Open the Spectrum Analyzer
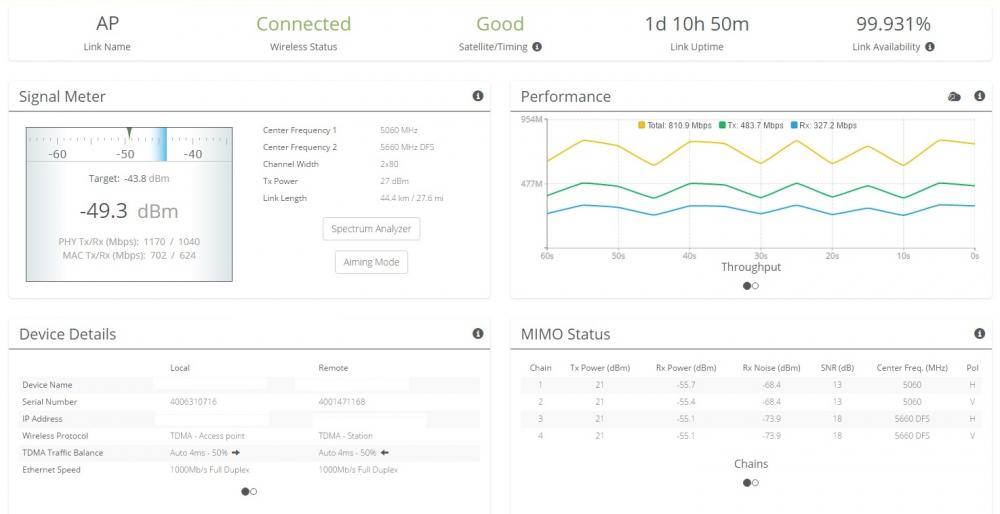 371,229
